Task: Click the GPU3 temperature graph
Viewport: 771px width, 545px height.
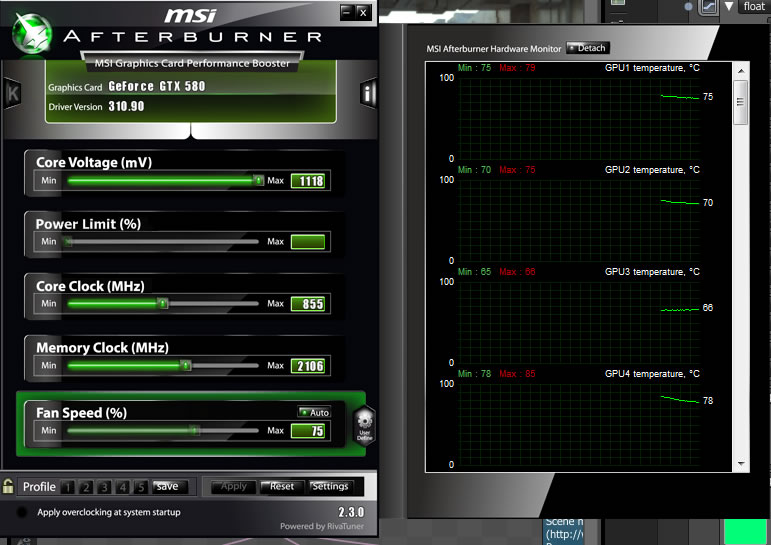Action: tap(579, 322)
